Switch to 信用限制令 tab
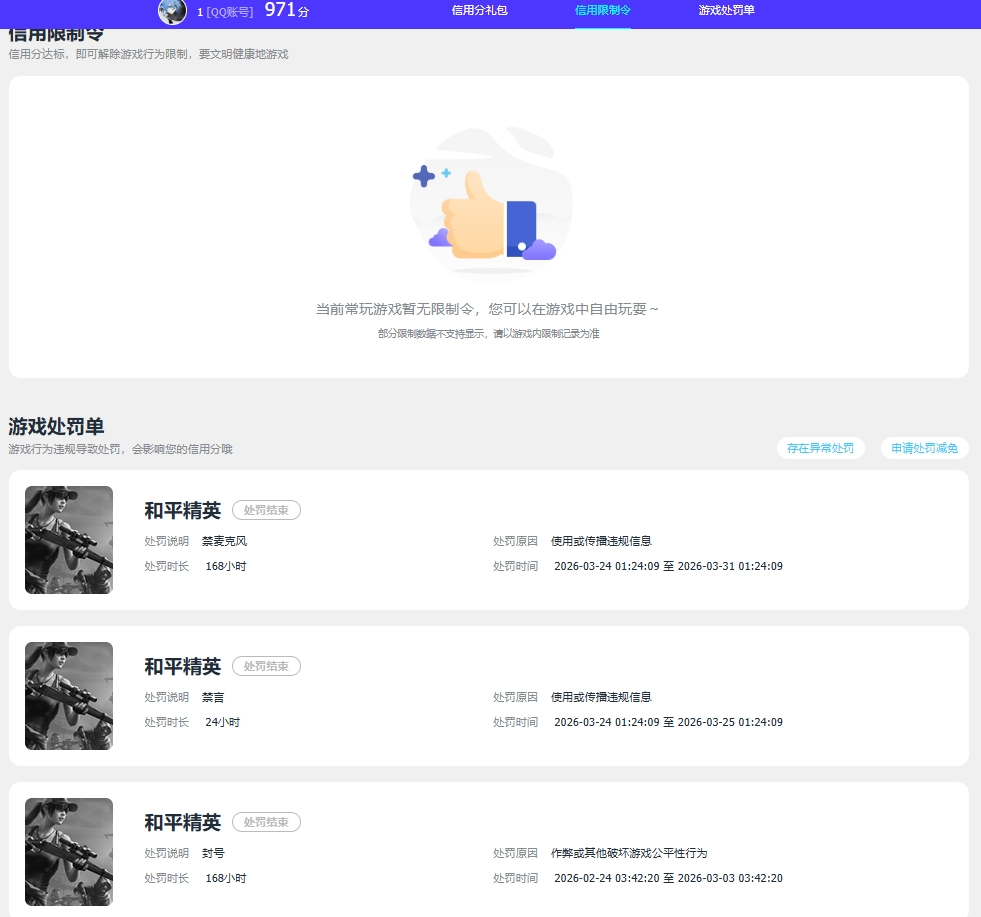The height and width of the screenshot is (917, 981). 602,11
